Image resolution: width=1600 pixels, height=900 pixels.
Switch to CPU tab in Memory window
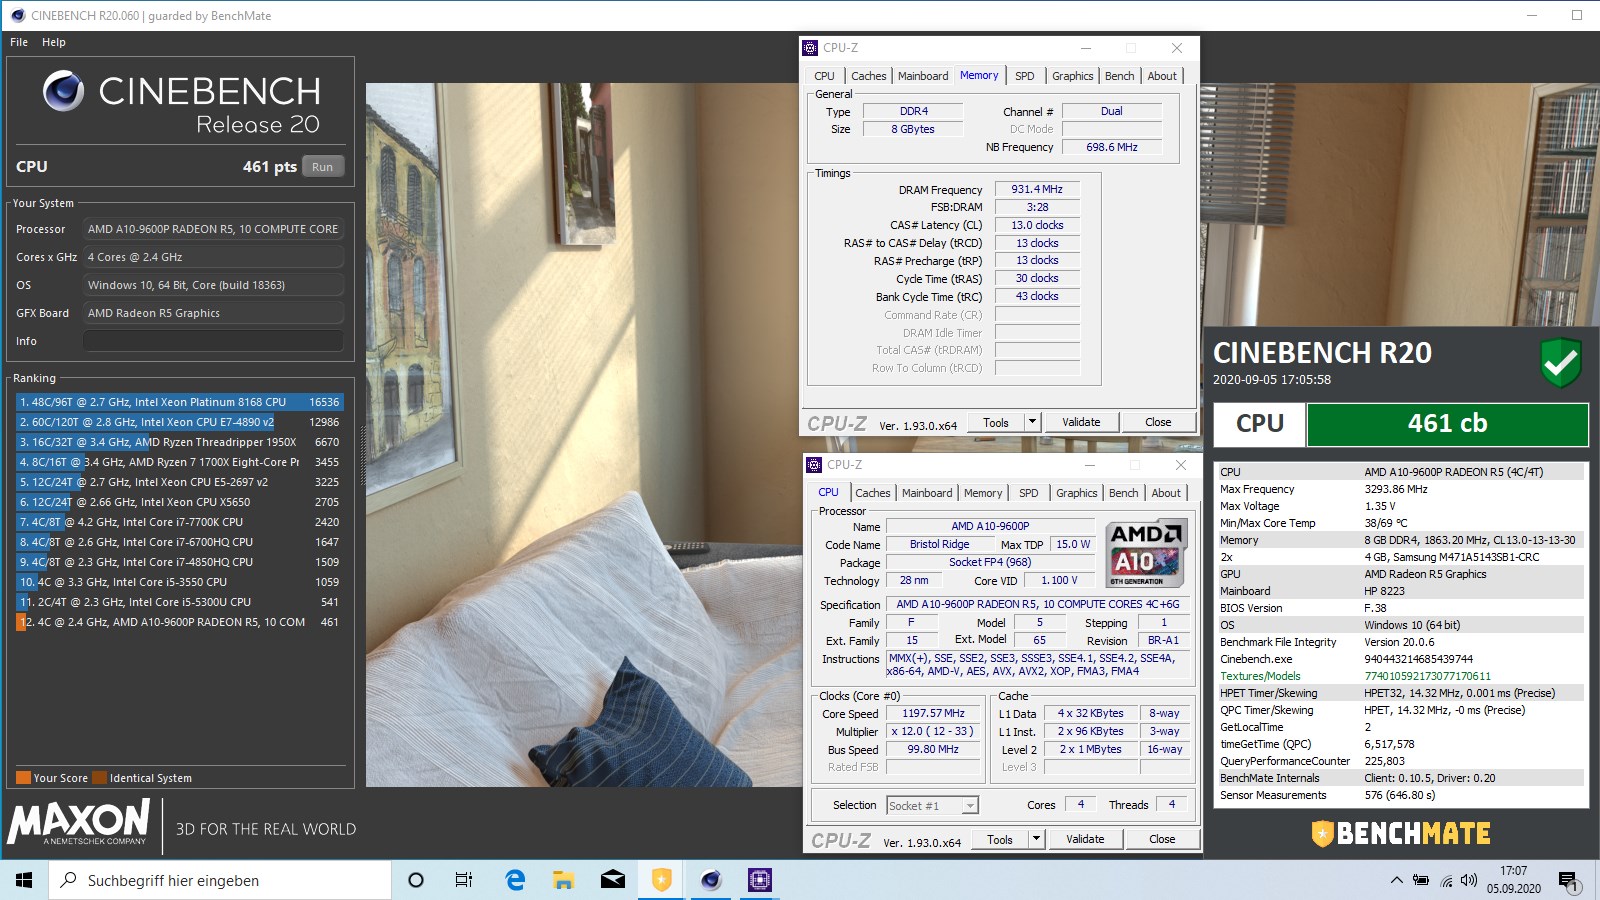(824, 76)
